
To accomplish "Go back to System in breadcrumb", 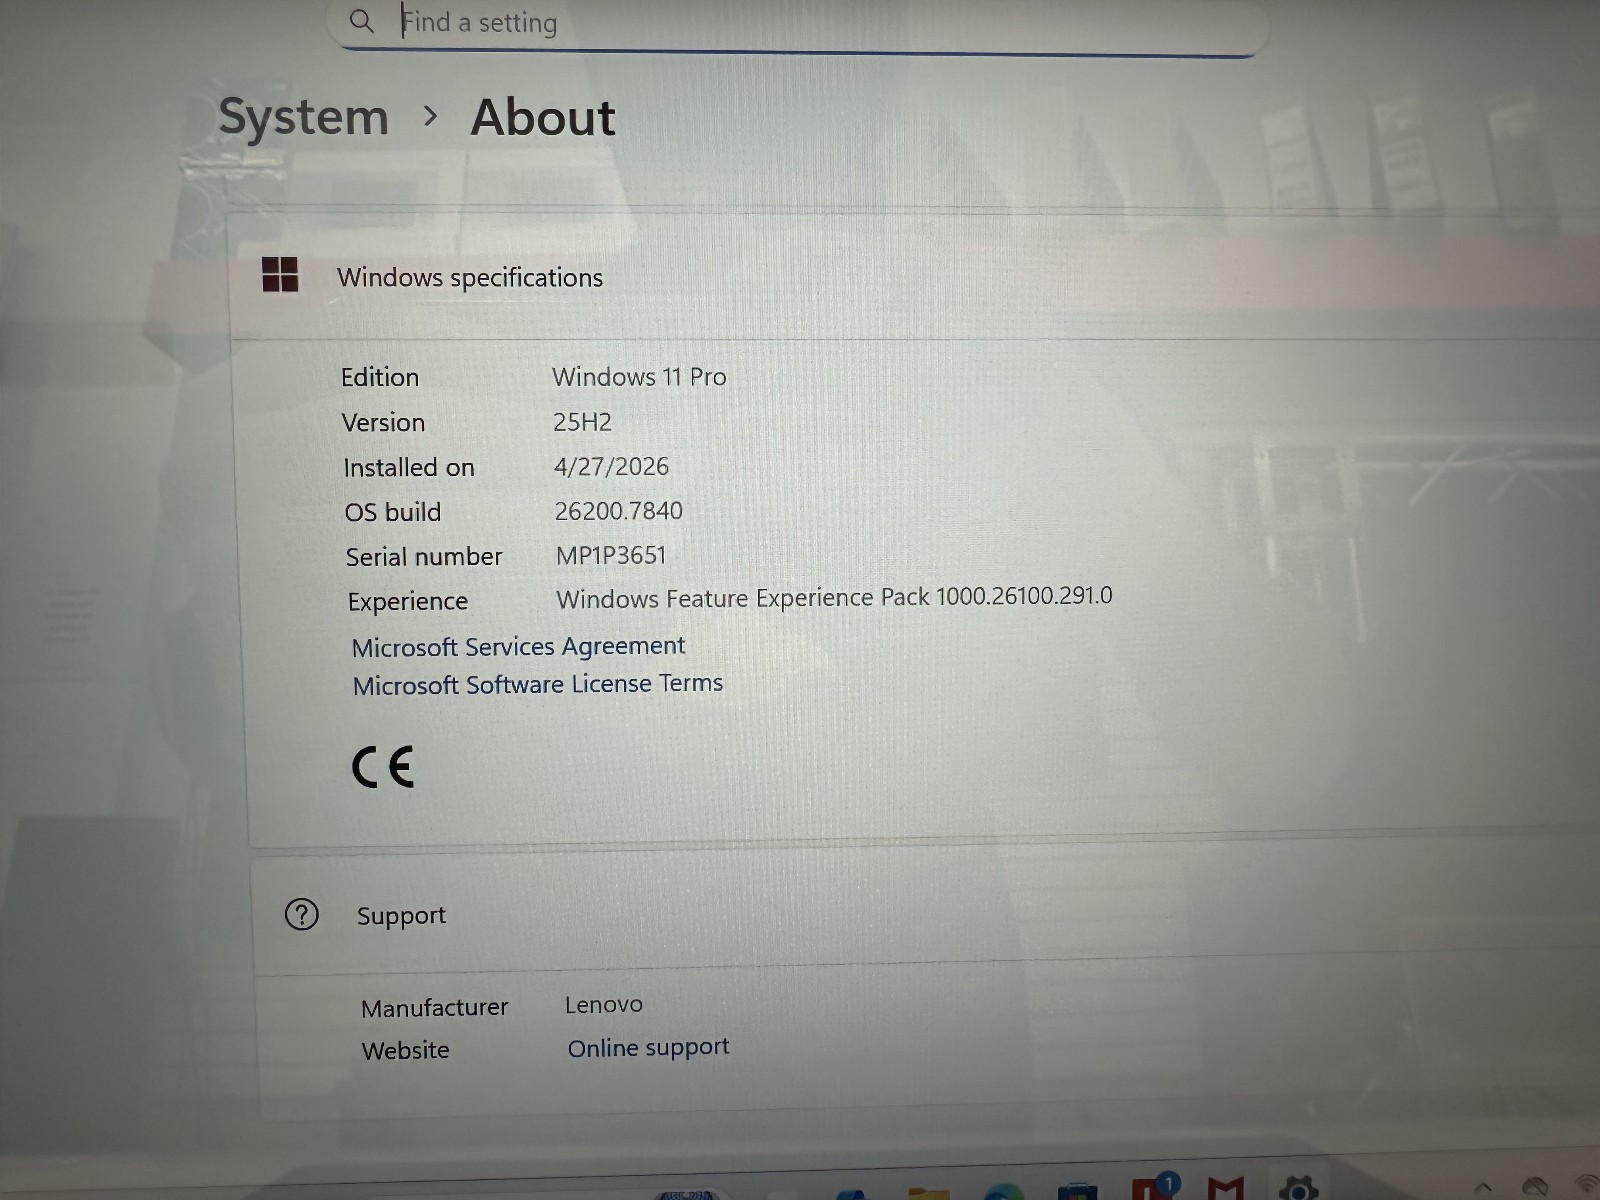I will coord(303,117).
